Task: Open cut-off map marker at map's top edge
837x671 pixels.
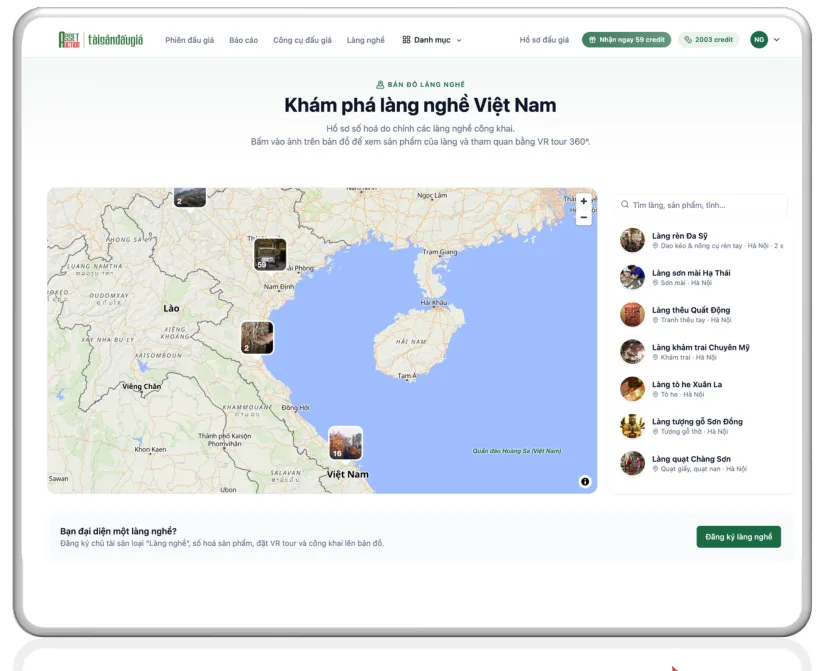Action: (x=190, y=197)
